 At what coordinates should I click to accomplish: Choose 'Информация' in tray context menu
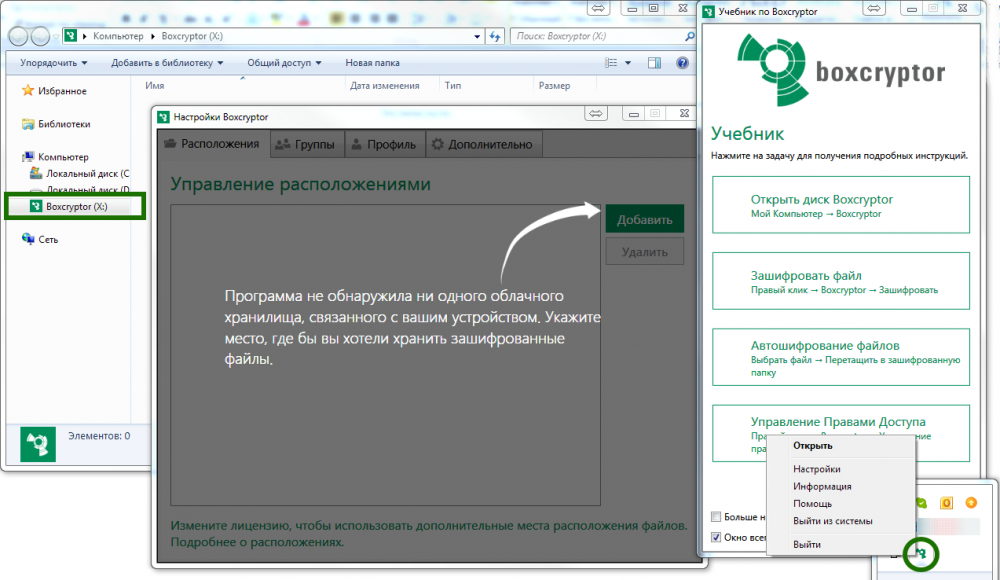(x=841, y=486)
